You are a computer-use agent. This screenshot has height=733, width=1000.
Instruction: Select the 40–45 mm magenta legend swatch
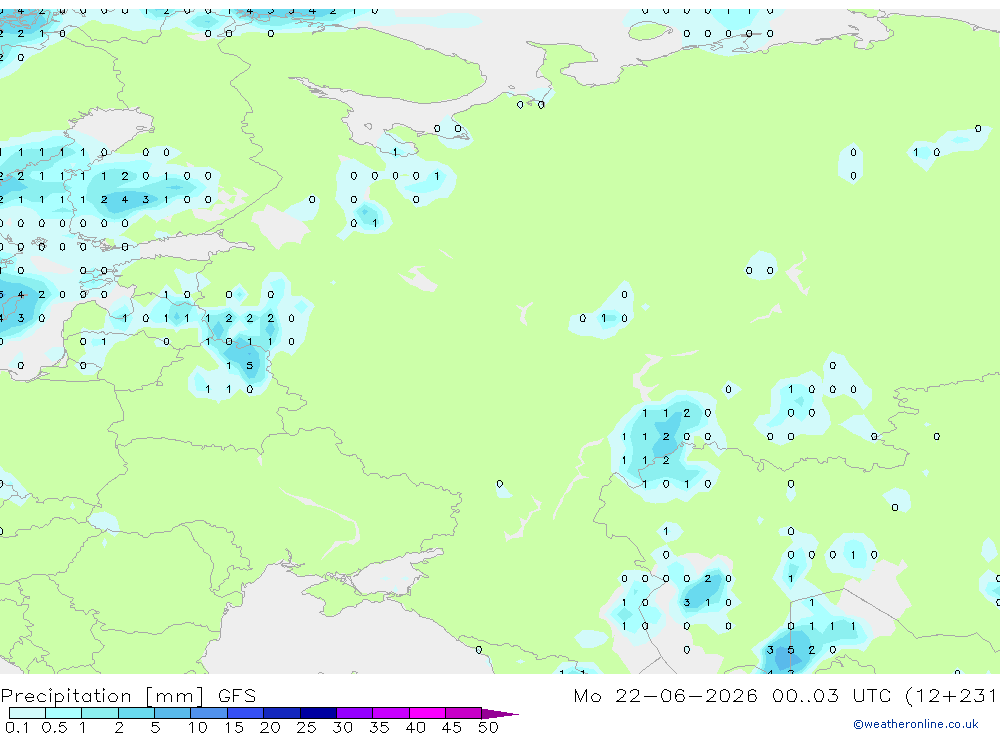pos(427,713)
